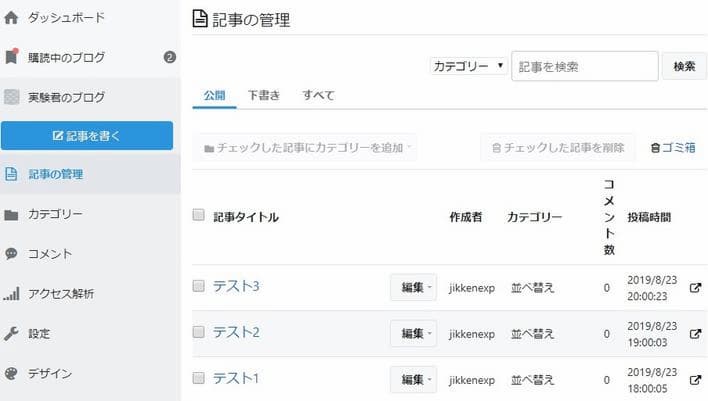The width and height of the screenshot is (708, 401).
Task: Click the 作成者 column header
Action: (x=466, y=217)
